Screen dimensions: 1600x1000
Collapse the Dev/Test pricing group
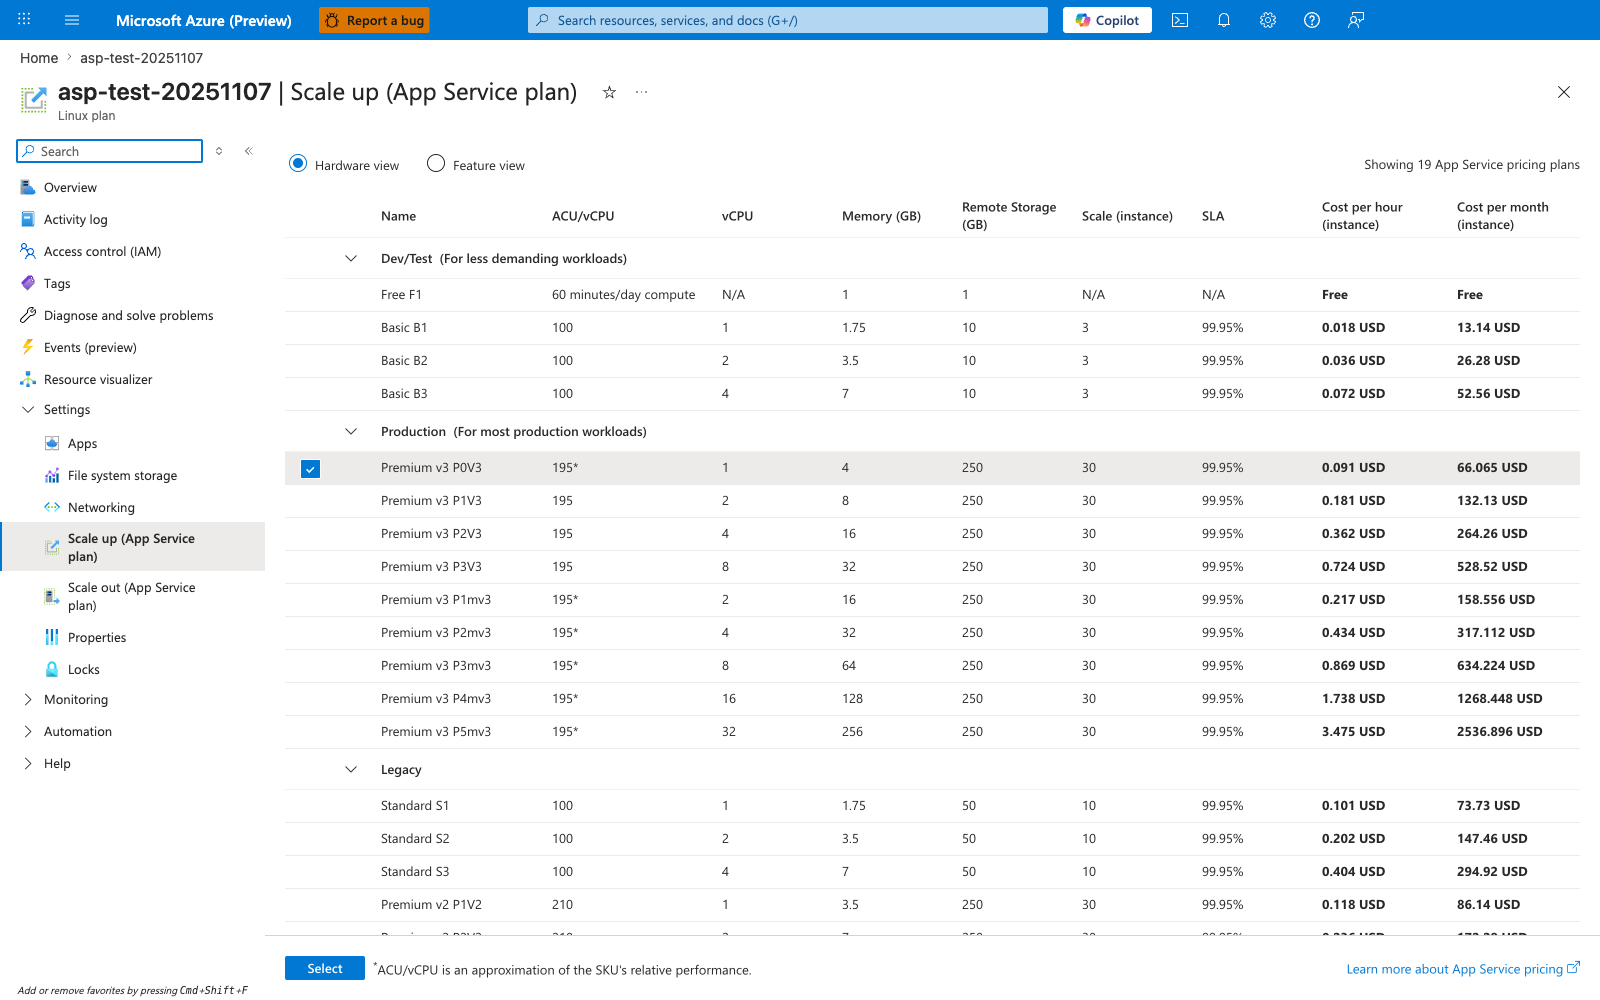[351, 258]
